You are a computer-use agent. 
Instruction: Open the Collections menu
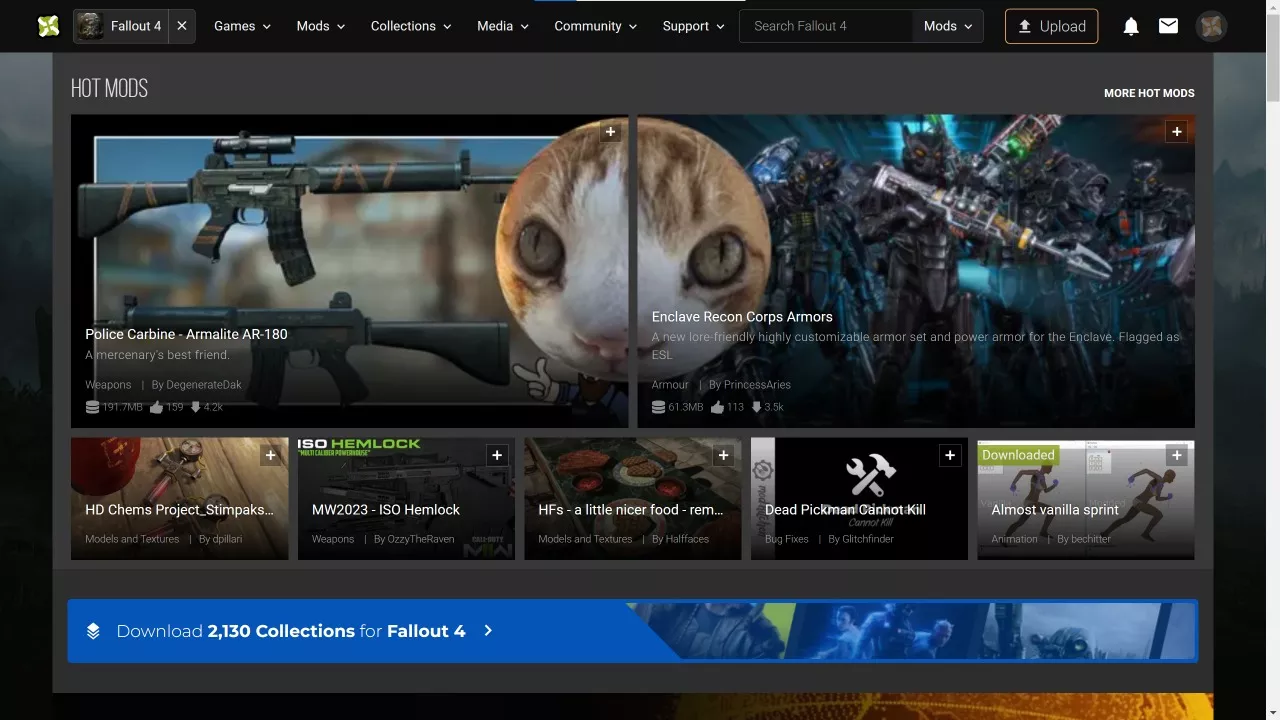[x=411, y=26]
